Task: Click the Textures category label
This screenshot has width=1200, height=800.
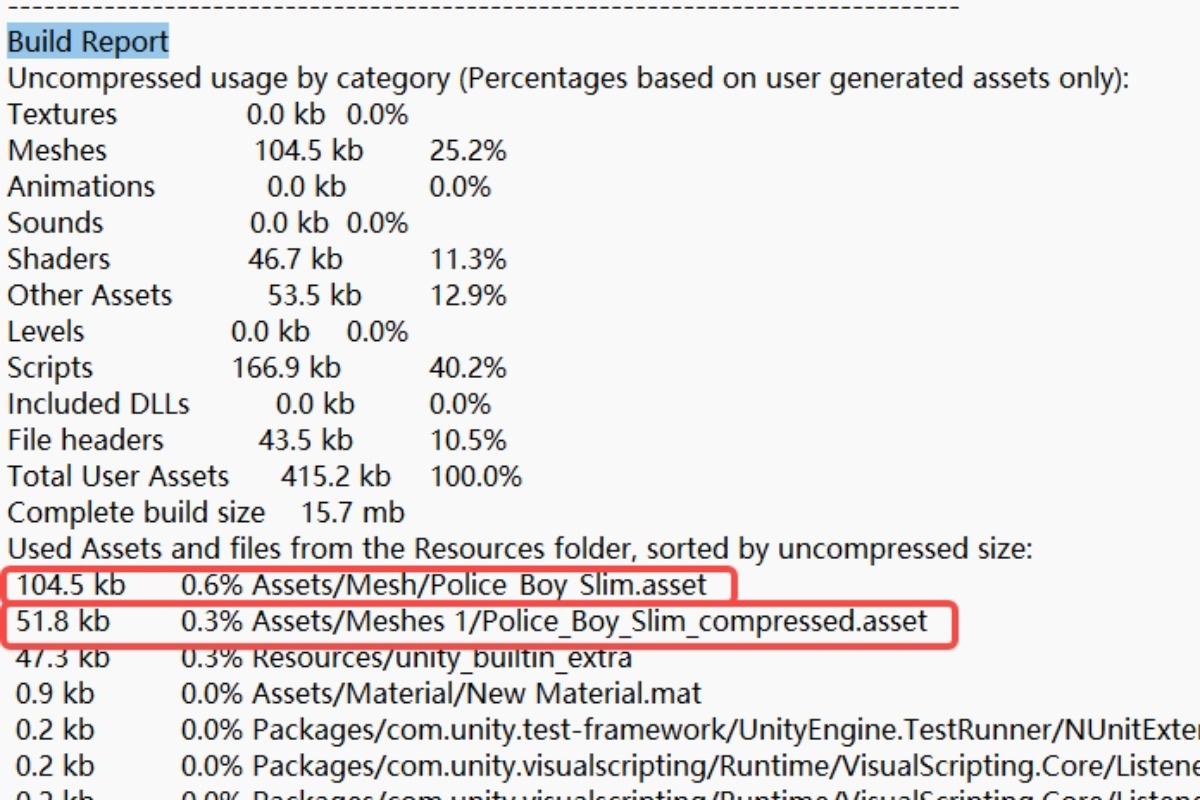Action: pyautogui.click(x=62, y=115)
